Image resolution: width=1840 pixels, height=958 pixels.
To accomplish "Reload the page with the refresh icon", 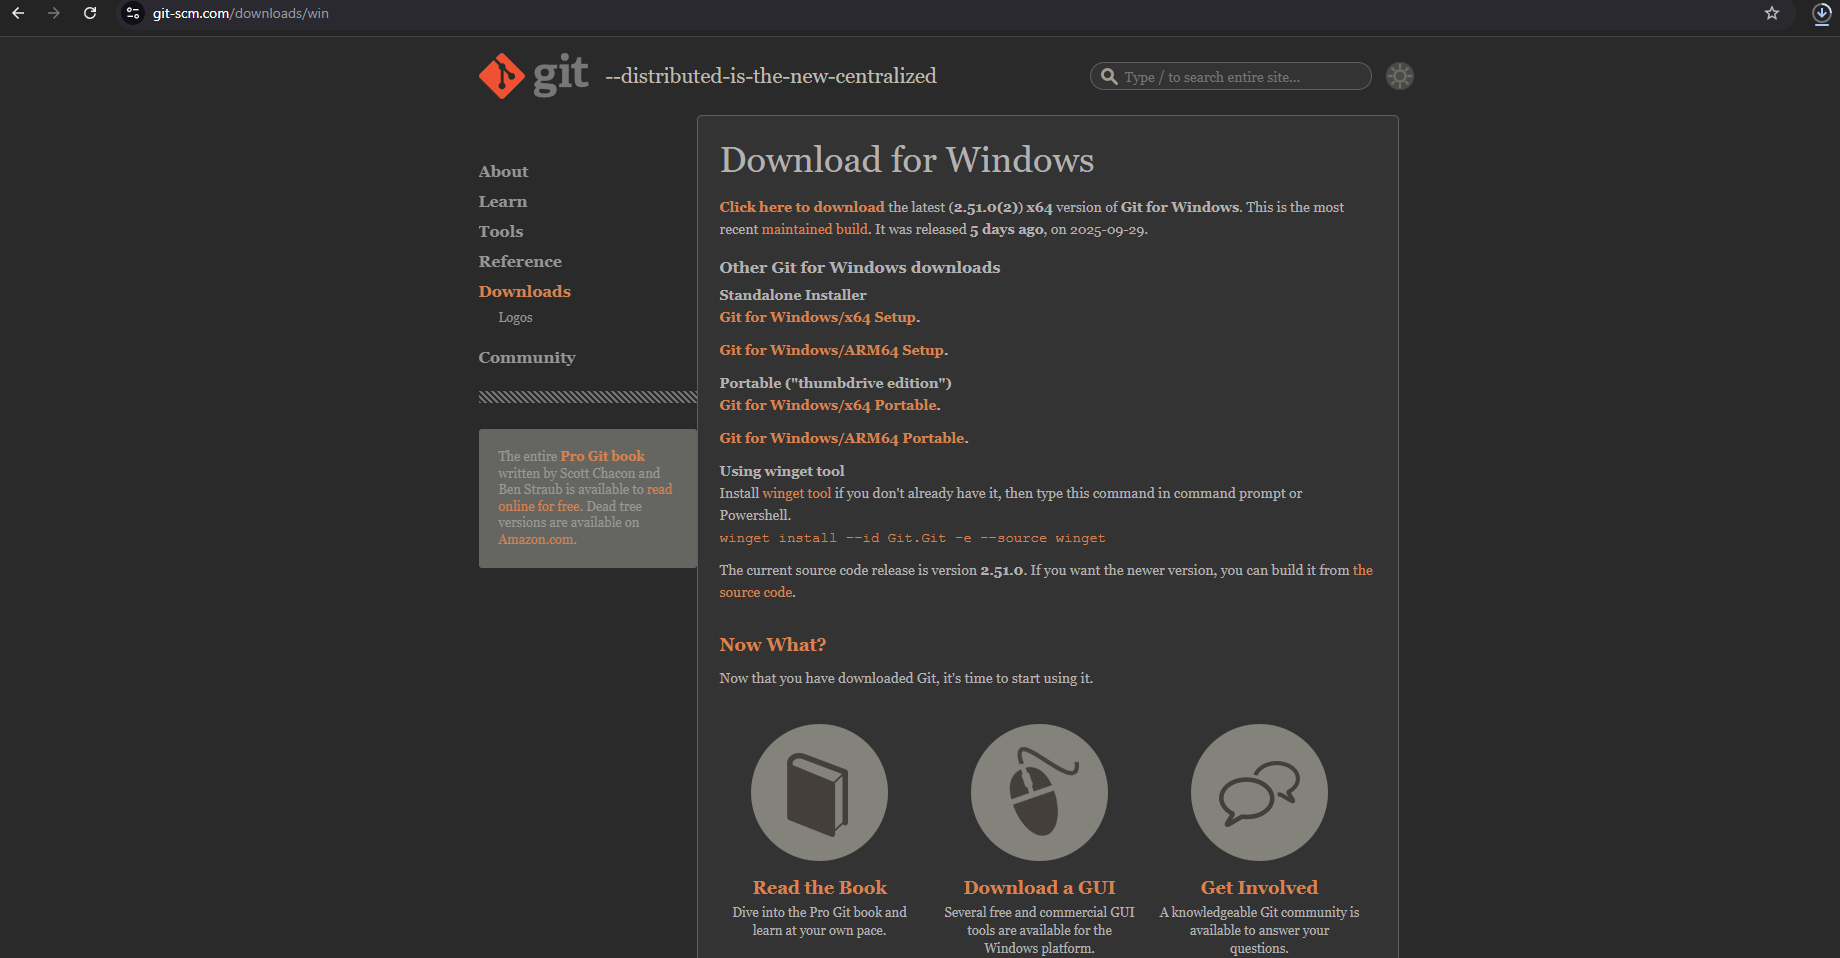I will tap(90, 13).
